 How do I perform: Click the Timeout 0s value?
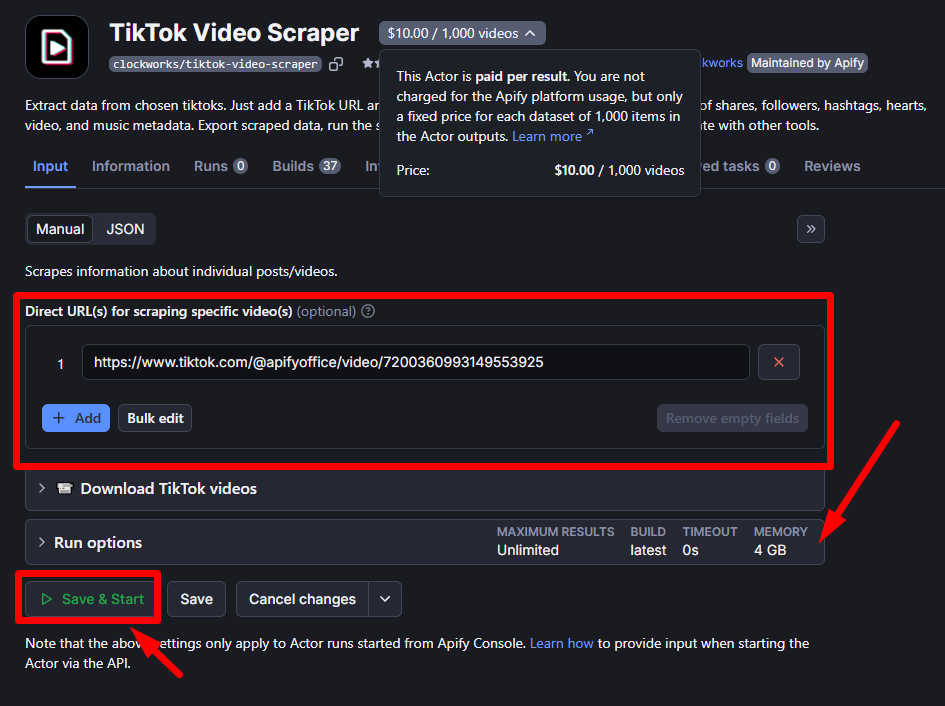pos(690,550)
